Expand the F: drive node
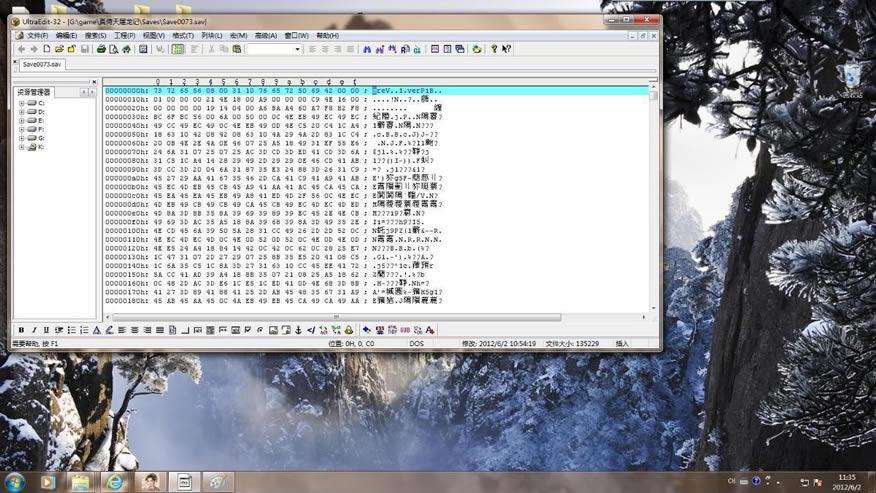This screenshot has height=493, width=876. click(x=21, y=129)
